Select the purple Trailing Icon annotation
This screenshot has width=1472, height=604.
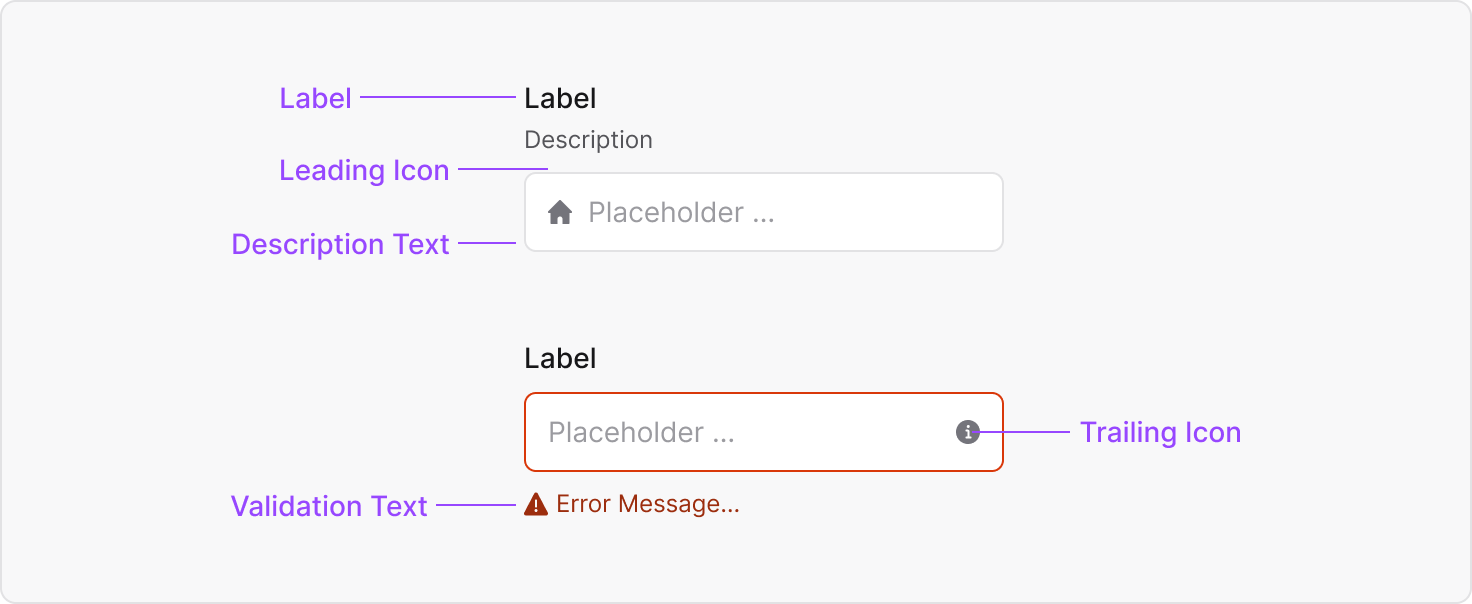pyautogui.click(x=1160, y=432)
